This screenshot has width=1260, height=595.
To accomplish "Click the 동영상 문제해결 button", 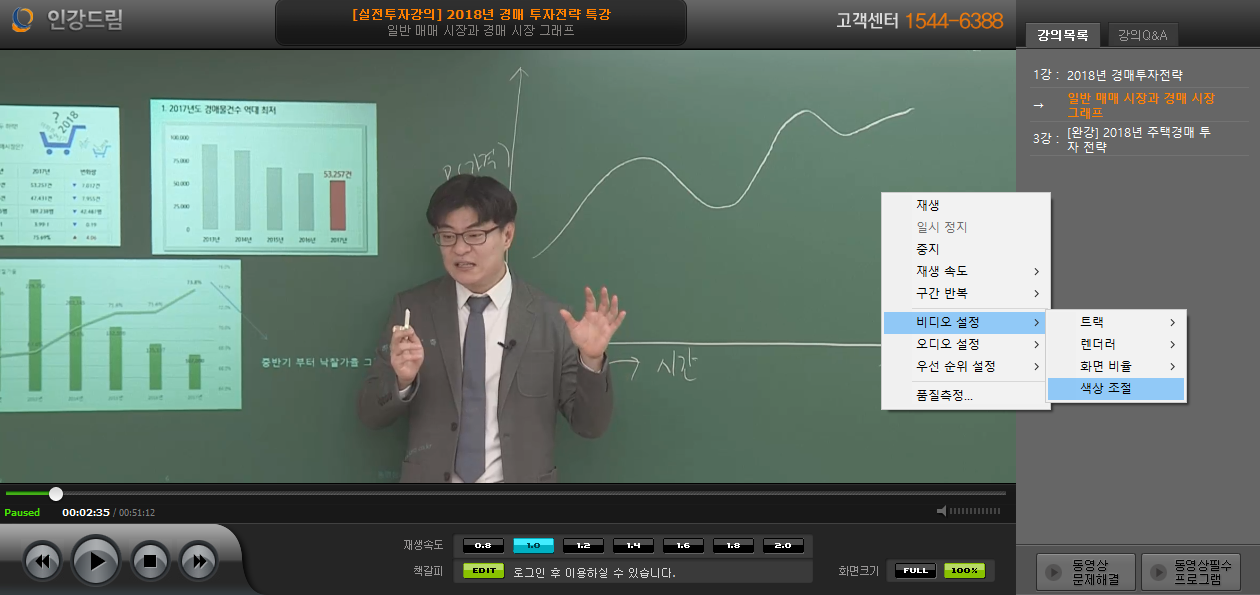I will 1086,573.
